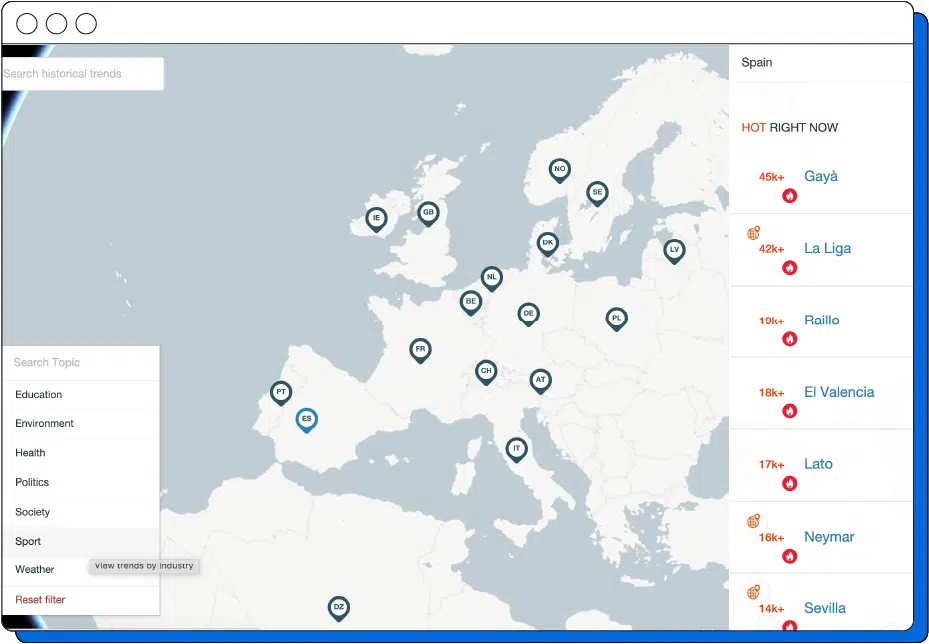Click the Algeria DZ map pin

[x=339, y=608]
